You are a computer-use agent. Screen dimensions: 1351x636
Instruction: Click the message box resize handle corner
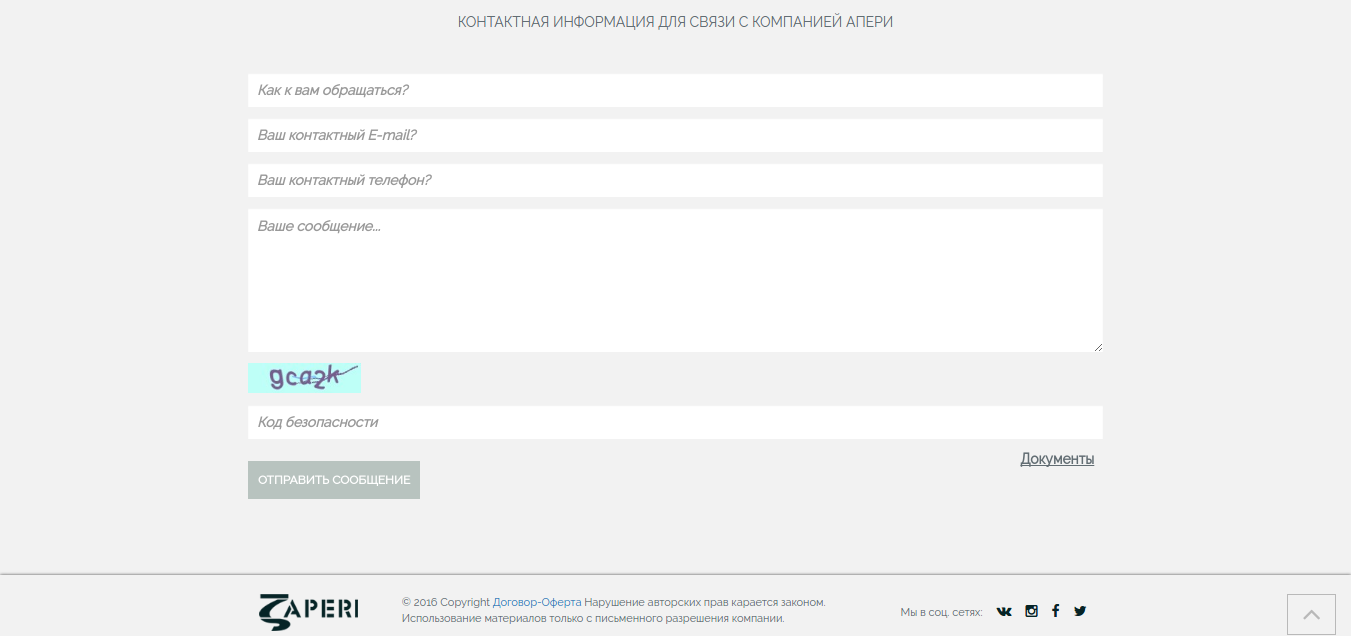coord(1097,346)
